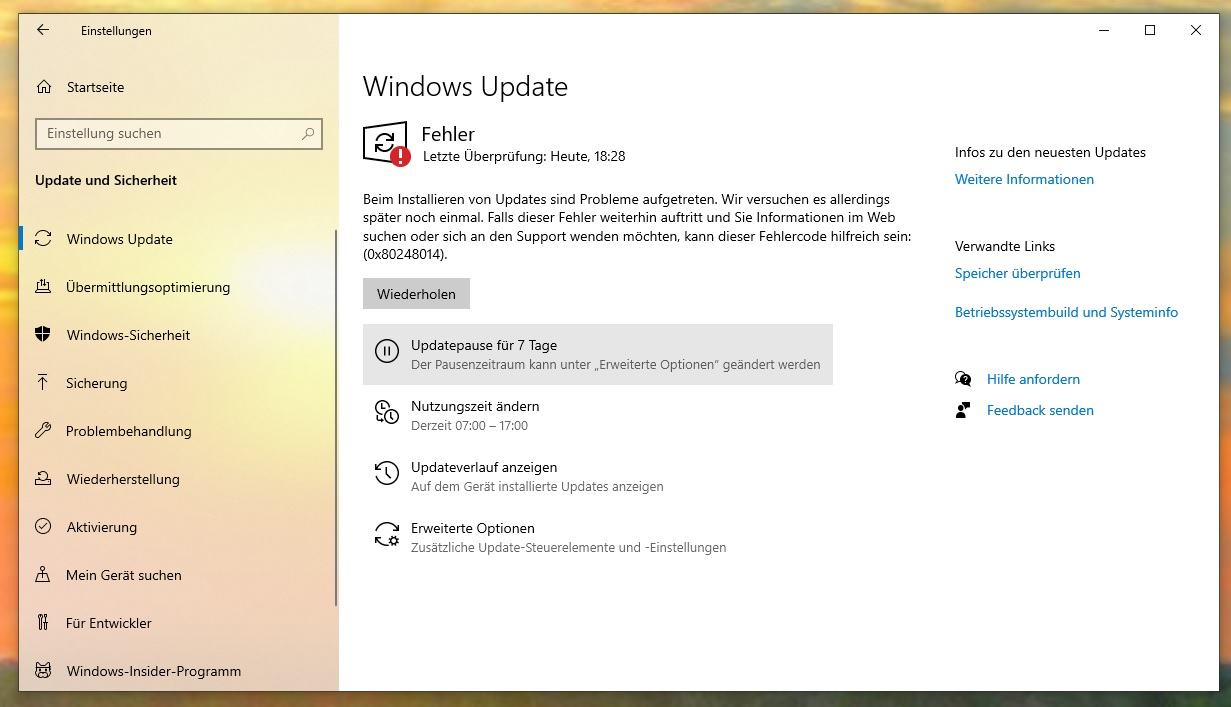Click the Update und Sicherheit heading

pyautogui.click(x=106, y=180)
